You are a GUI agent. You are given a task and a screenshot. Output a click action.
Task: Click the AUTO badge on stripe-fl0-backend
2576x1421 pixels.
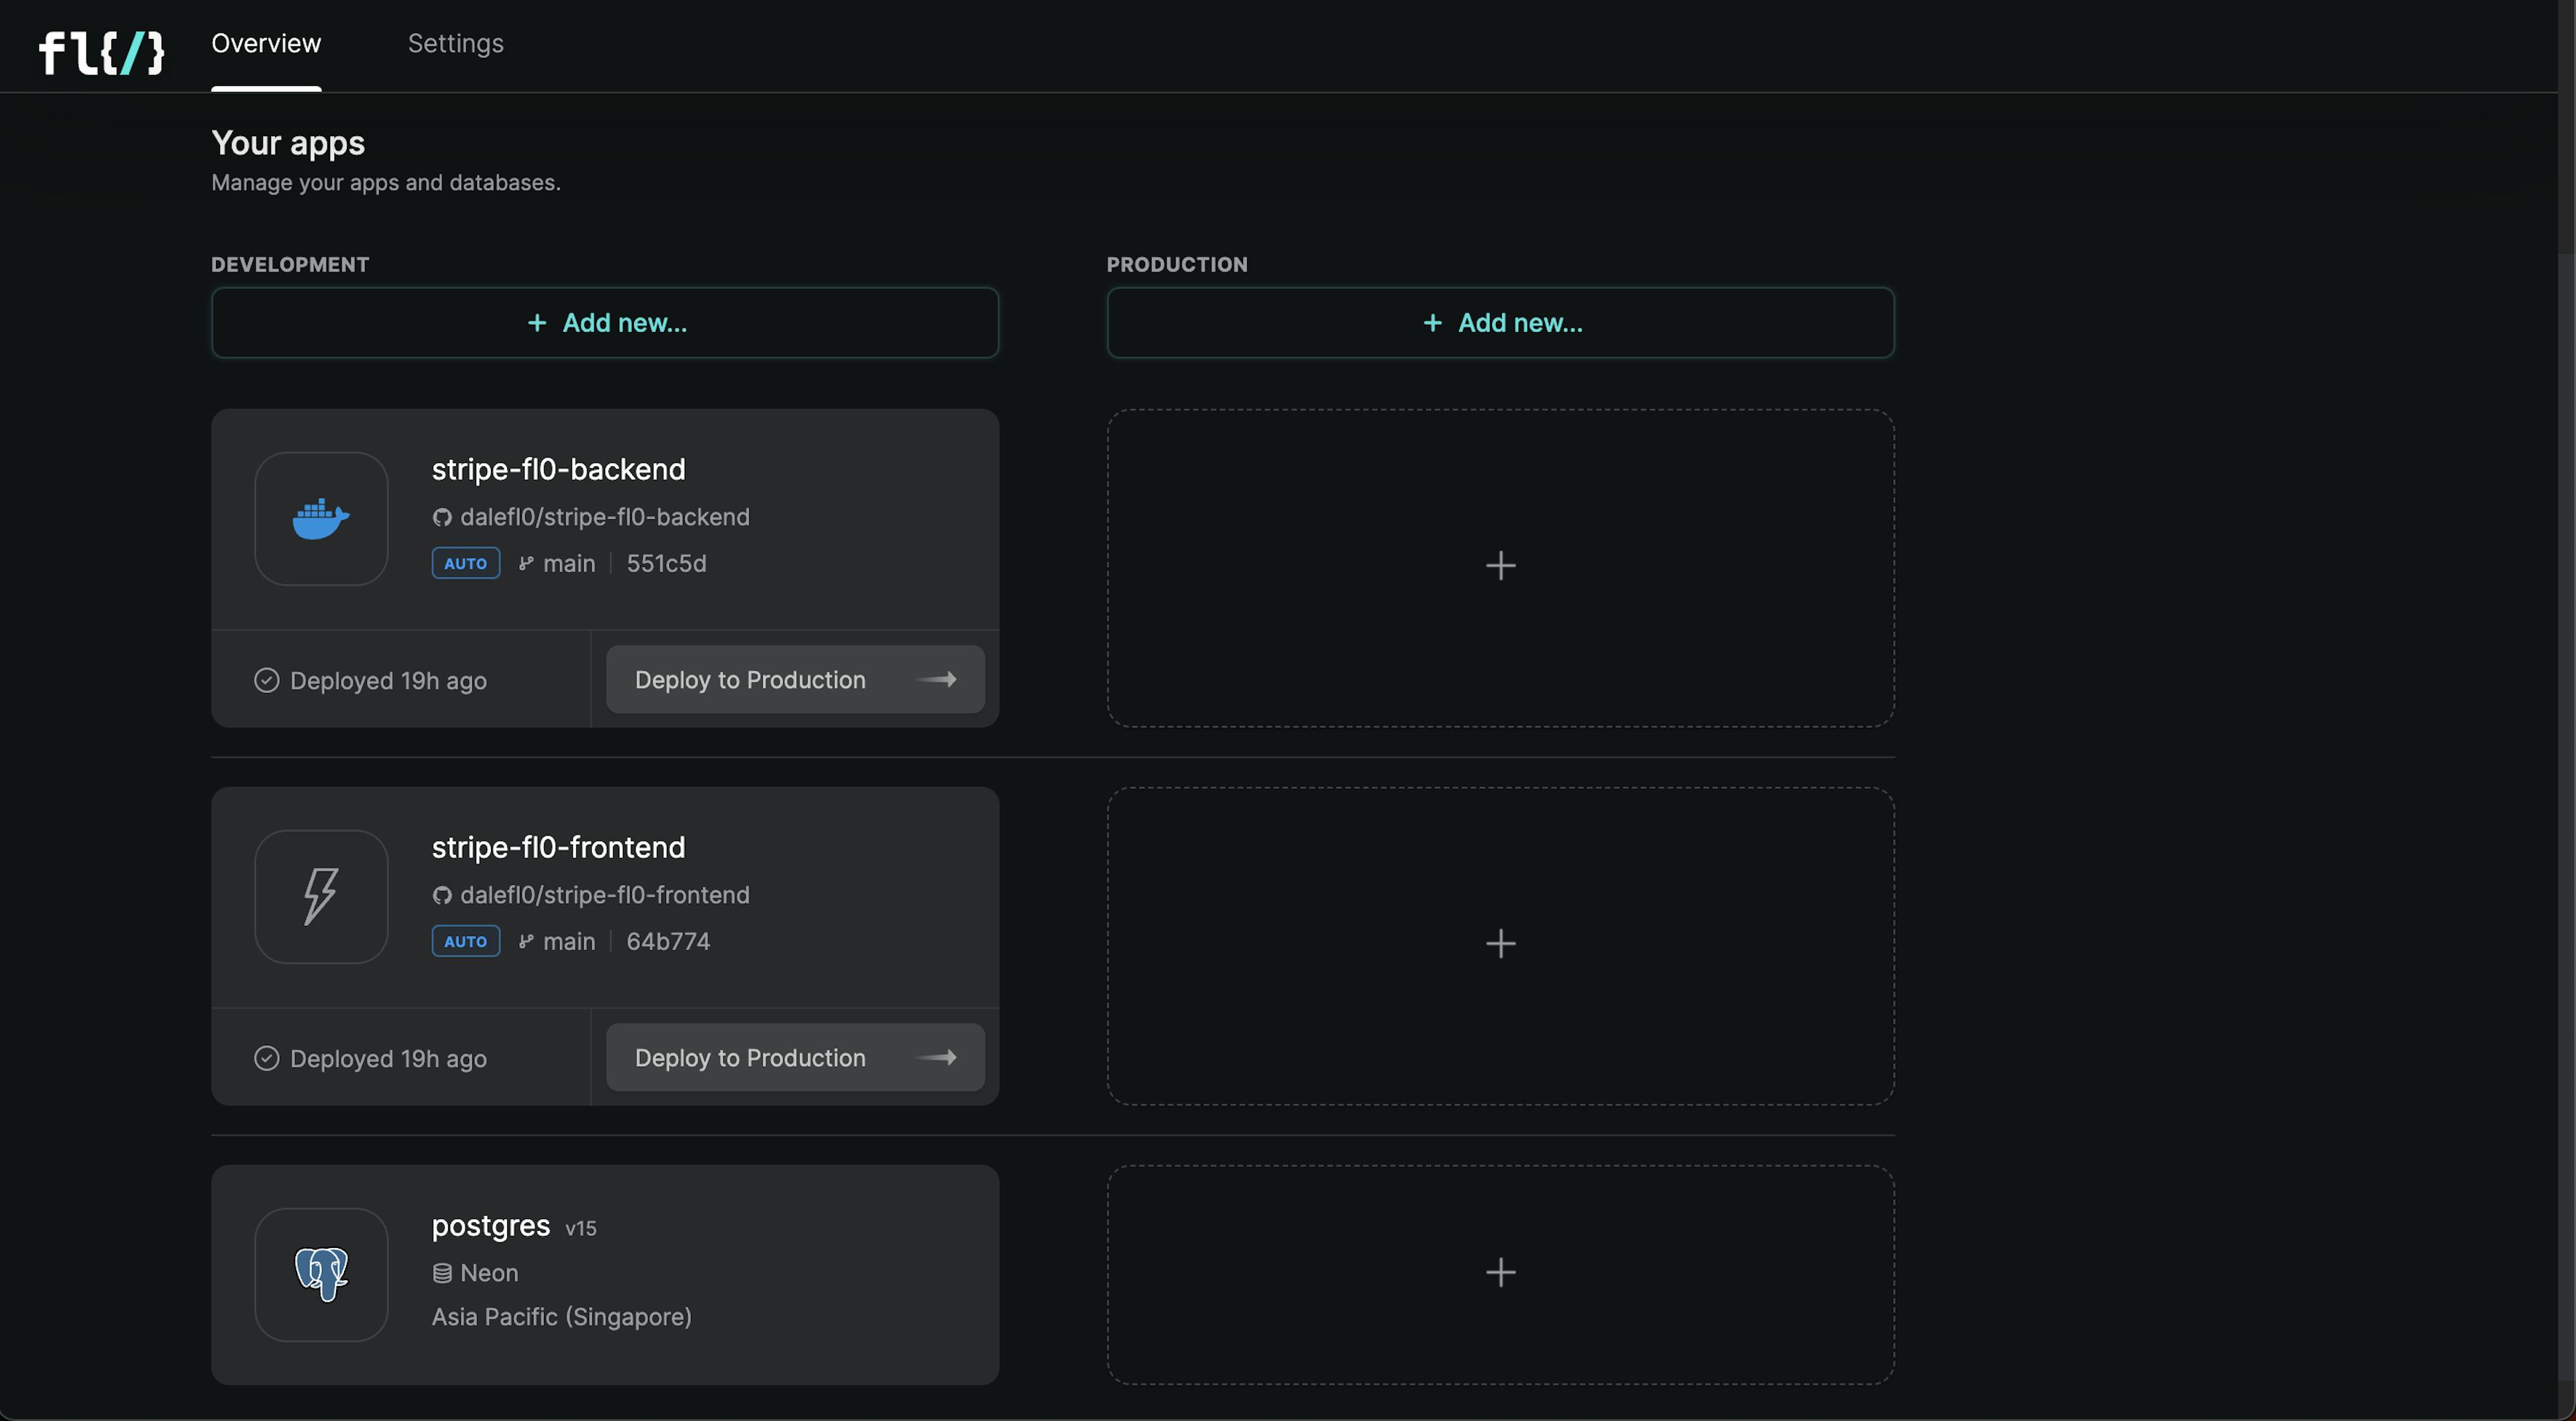tap(465, 562)
